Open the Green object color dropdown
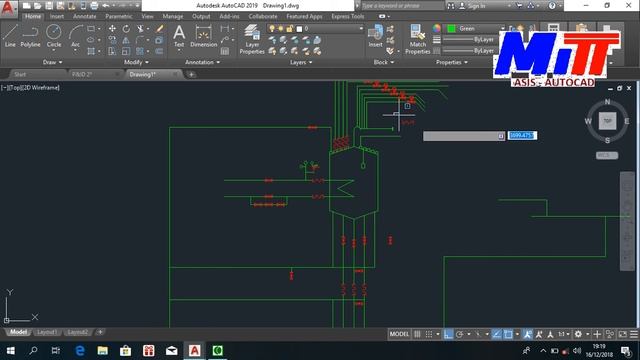640x360 pixels. tap(503, 29)
